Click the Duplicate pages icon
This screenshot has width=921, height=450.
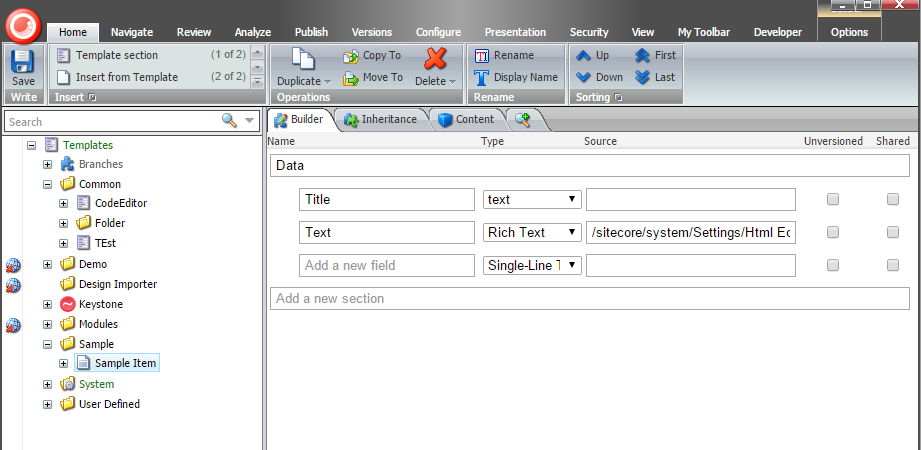pyautogui.click(x=304, y=60)
